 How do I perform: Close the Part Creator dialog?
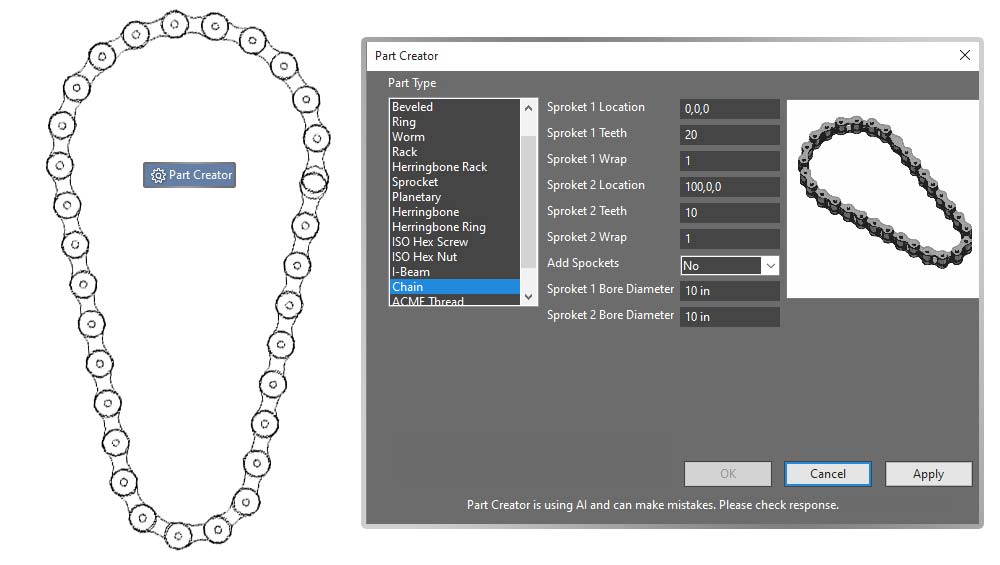964,55
